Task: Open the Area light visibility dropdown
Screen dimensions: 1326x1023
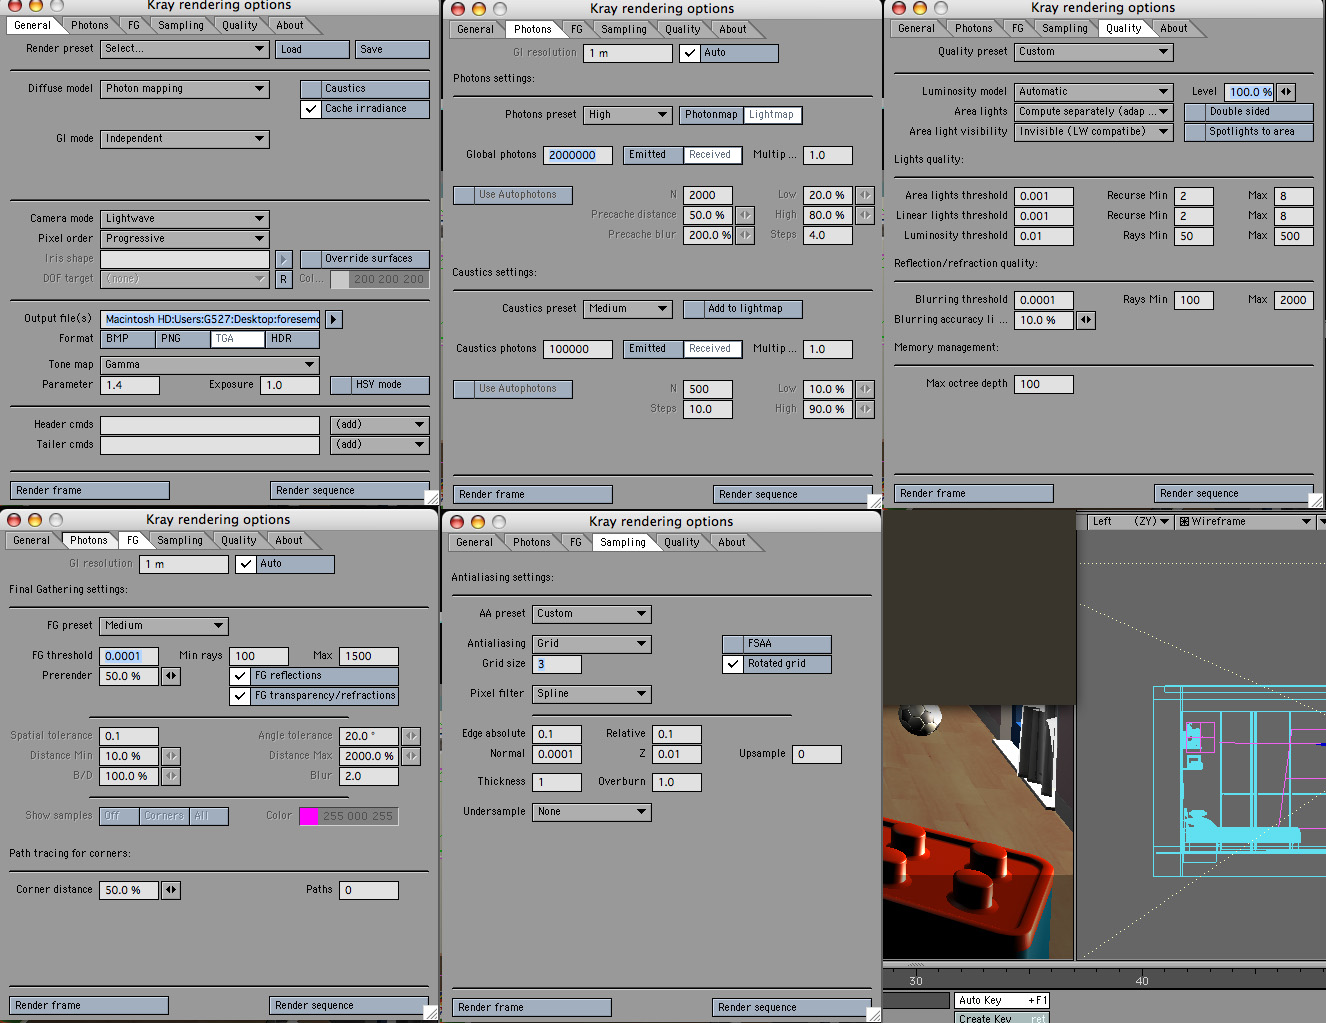Action: click(1094, 132)
